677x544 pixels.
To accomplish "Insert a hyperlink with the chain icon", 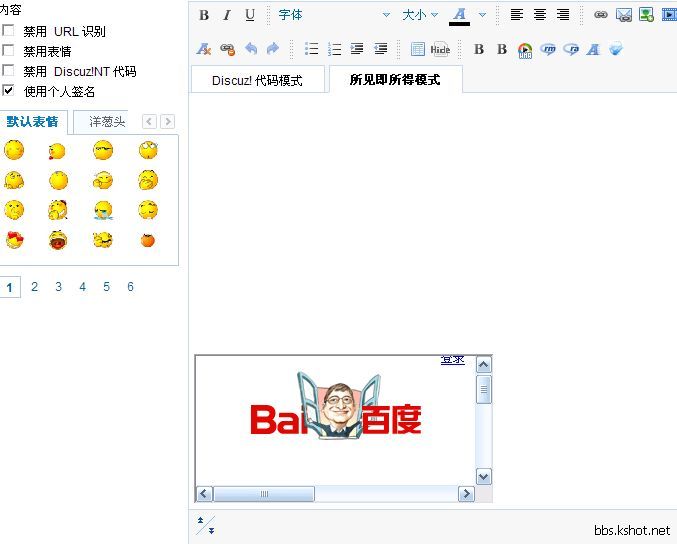I will click(601, 15).
